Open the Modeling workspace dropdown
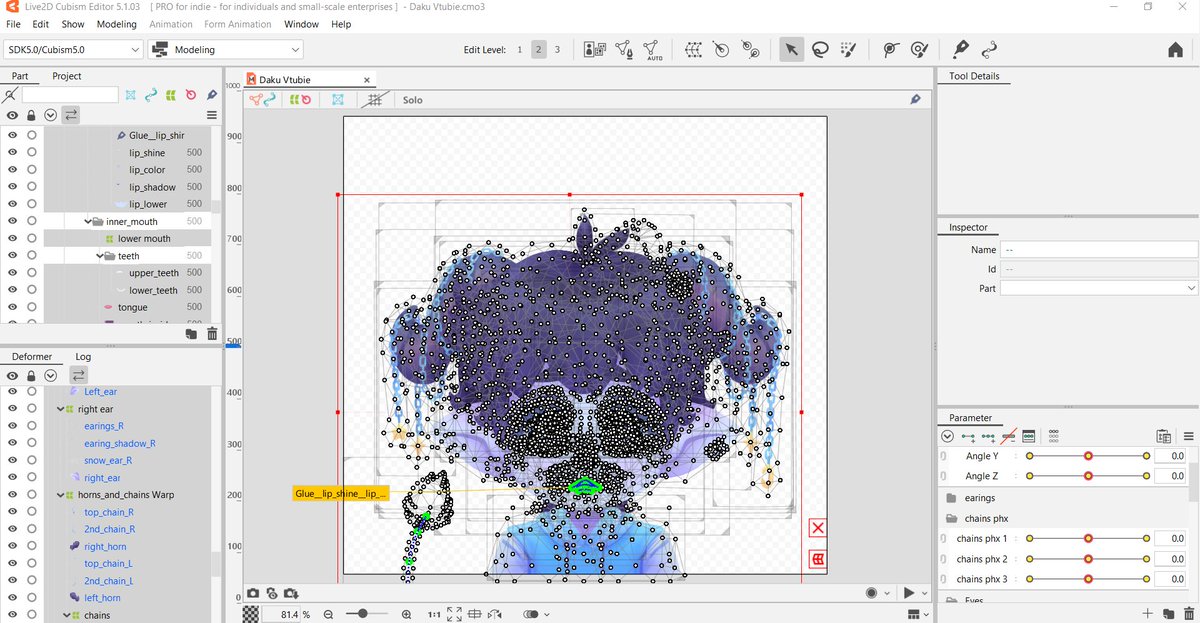Image resolution: width=1200 pixels, height=623 pixels. tap(226, 49)
